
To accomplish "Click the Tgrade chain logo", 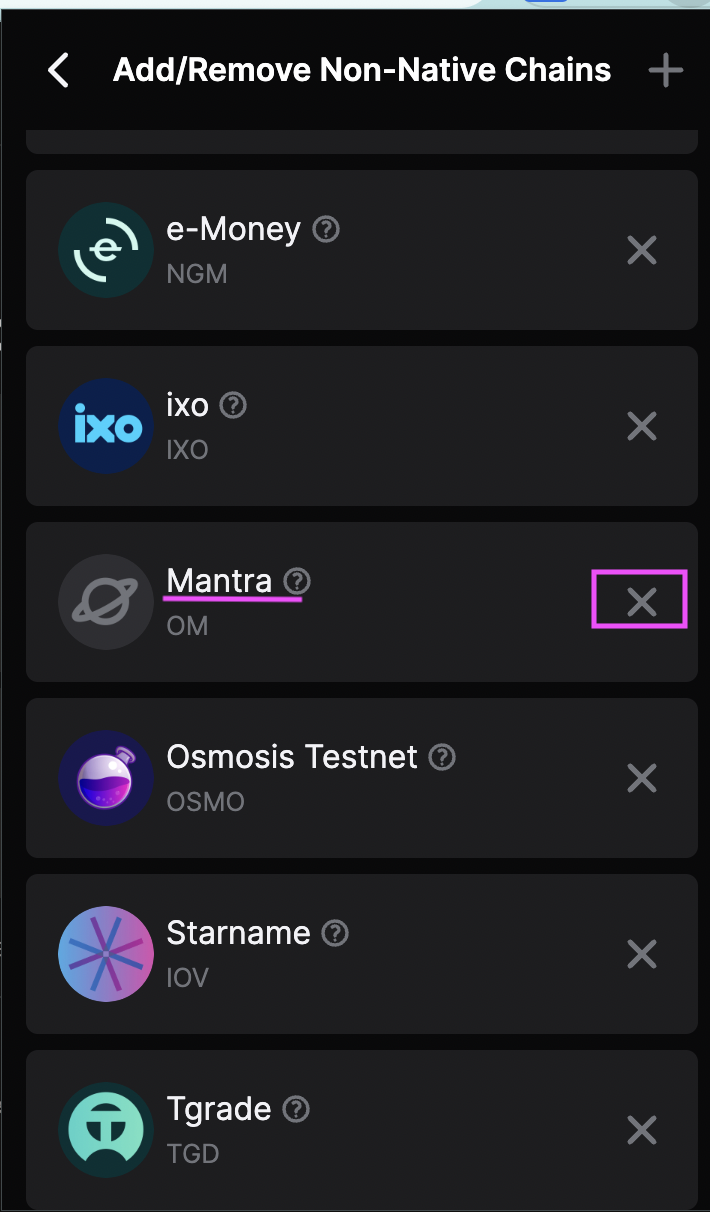I will coord(106,1130).
